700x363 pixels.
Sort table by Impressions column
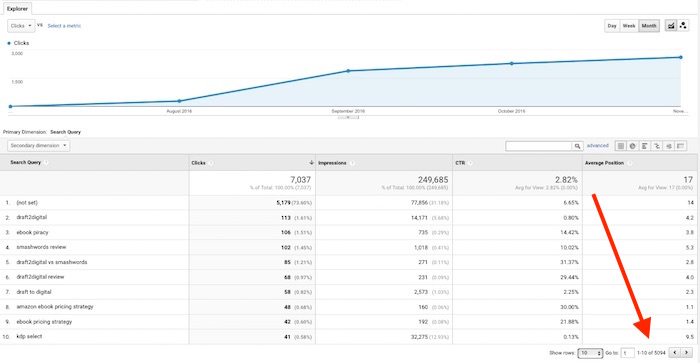pos(332,163)
